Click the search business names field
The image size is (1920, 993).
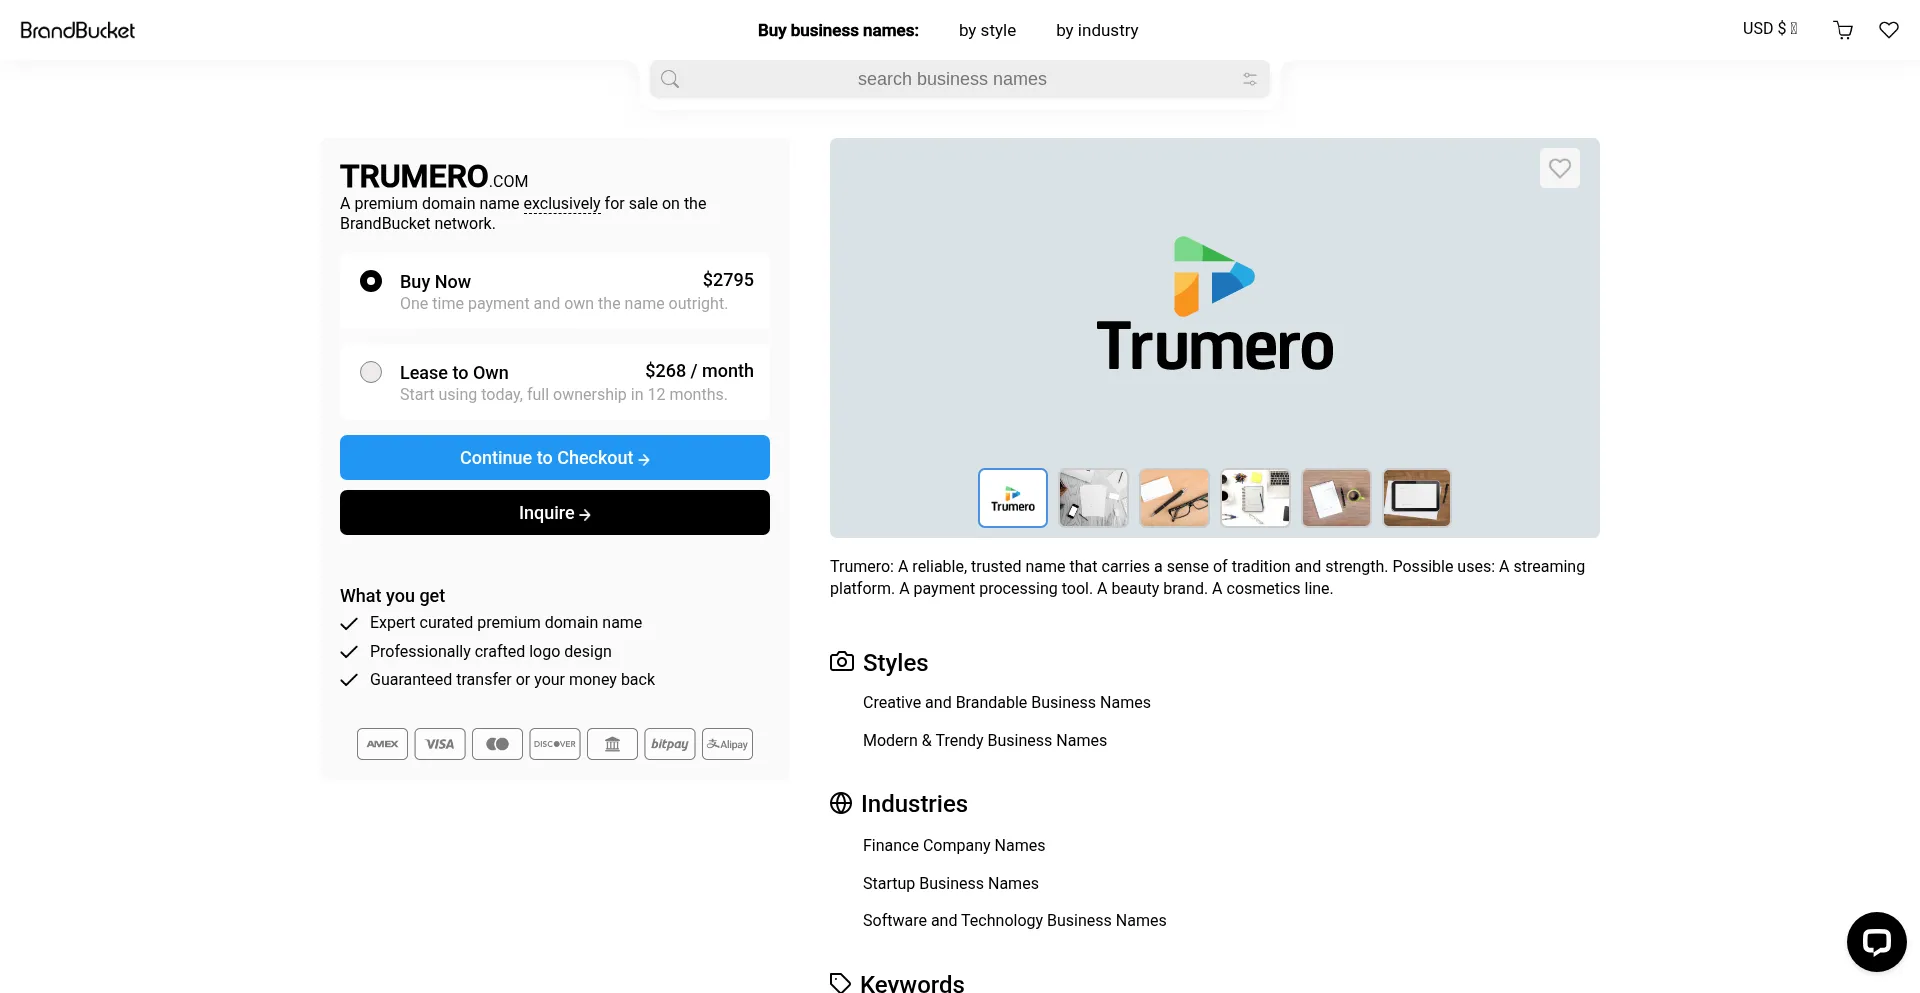951,79
